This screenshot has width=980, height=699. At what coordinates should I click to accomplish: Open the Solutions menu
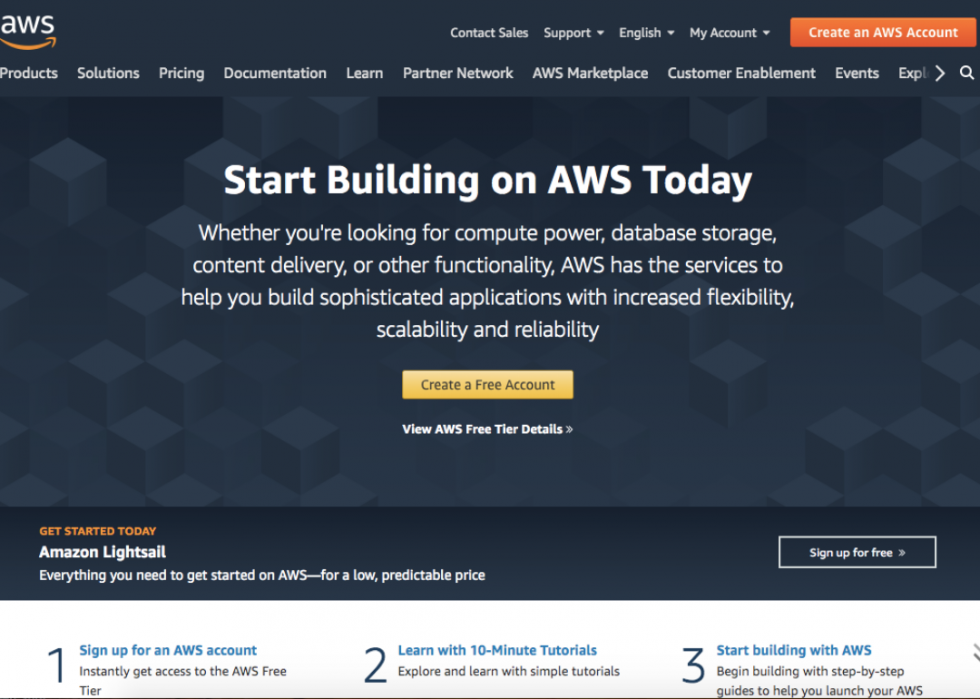pyautogui.click(x=108, y=73)
